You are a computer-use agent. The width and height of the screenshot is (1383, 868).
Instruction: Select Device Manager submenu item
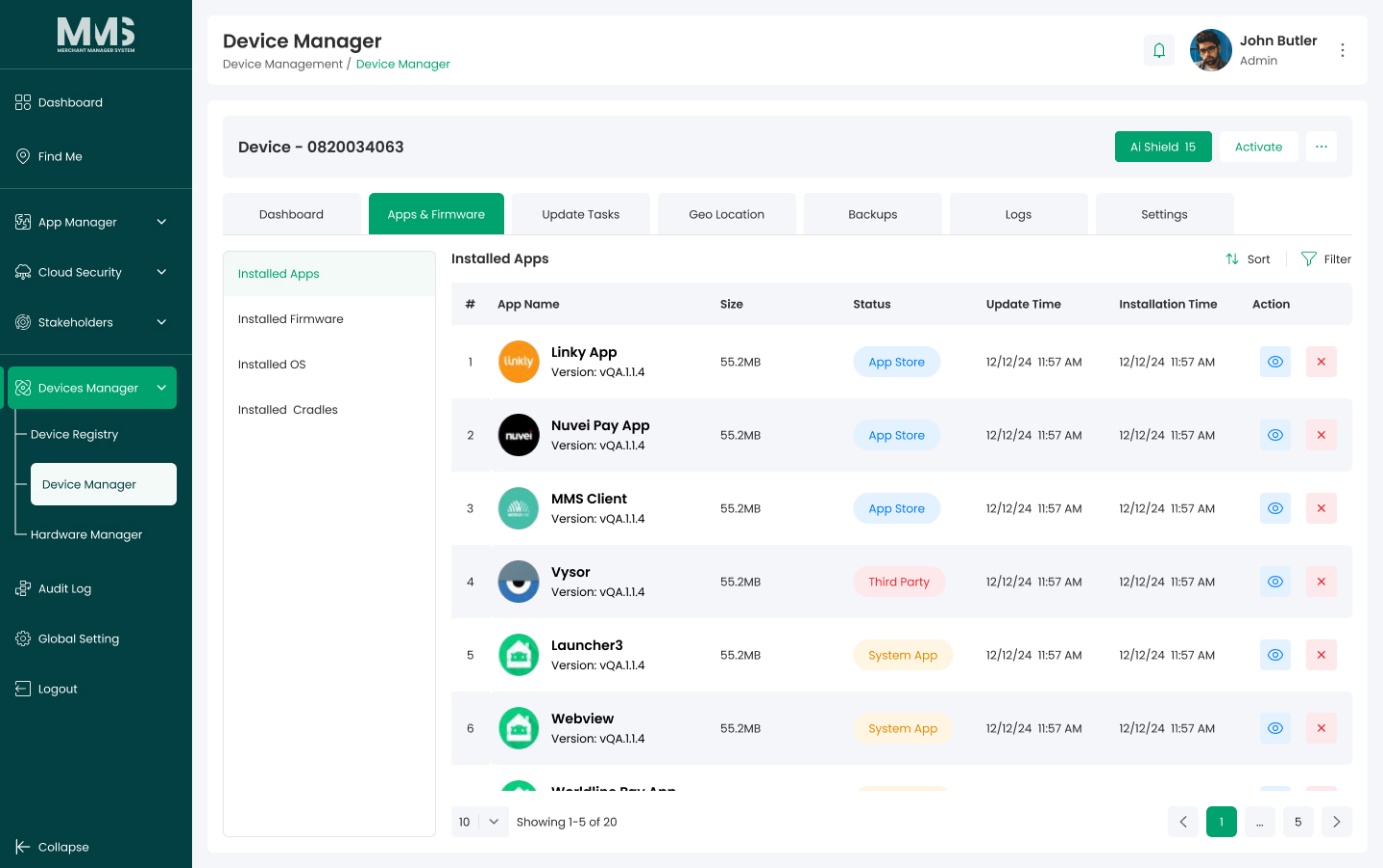(104, 484)
